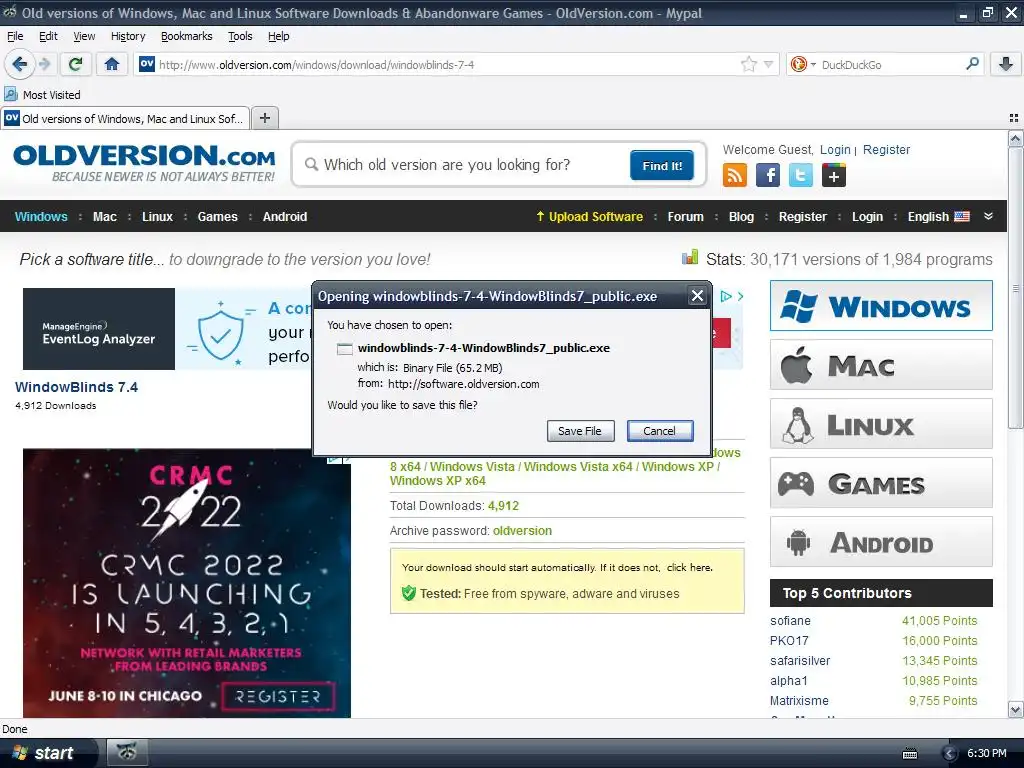The image size is (1024, 768).
Task: Open the WindowBlinds 7.4 title link
Action: tap(76, 387)
